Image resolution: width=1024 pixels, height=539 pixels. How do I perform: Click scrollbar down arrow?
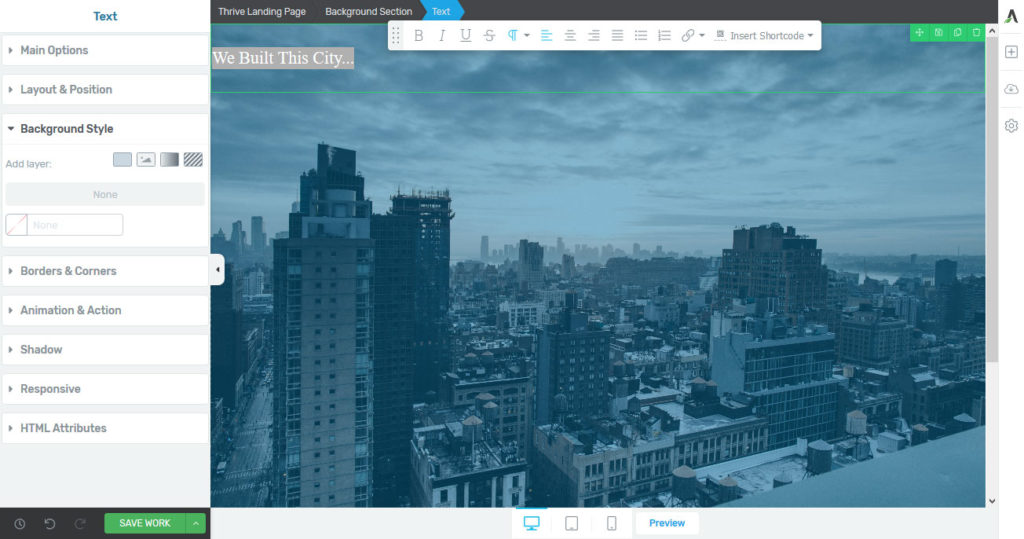click(x=992, y=501)
